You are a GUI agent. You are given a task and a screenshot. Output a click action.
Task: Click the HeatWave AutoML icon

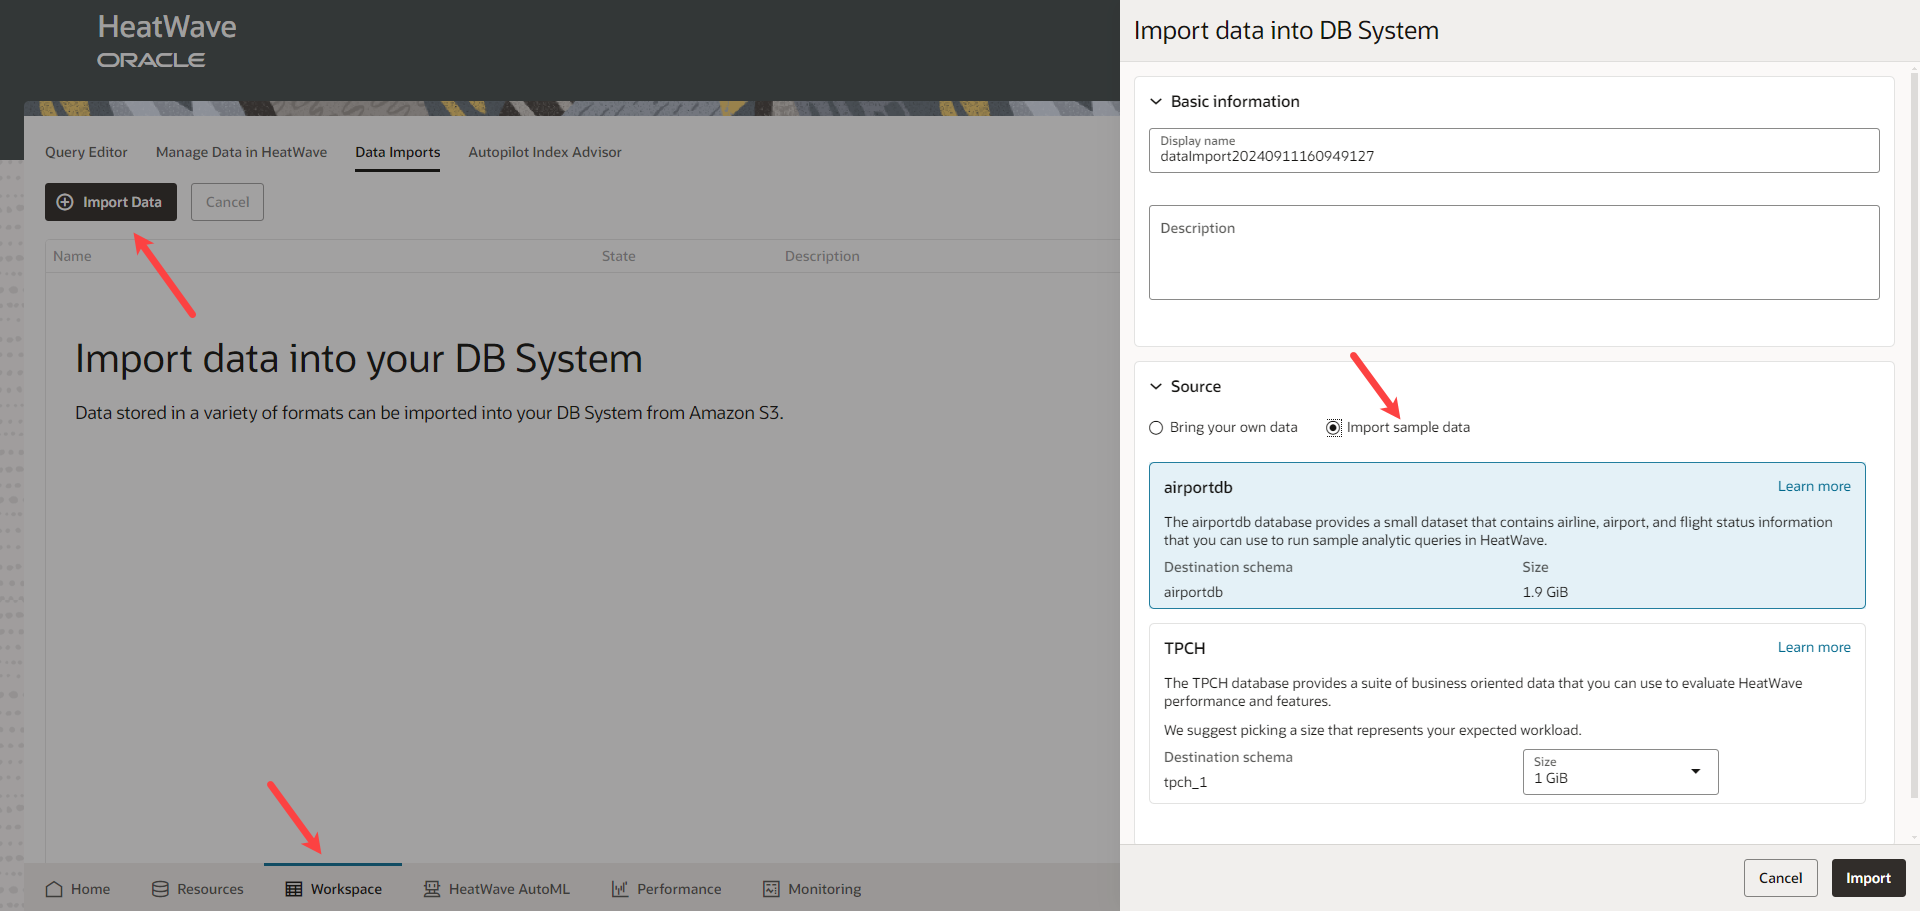(x=432, y=889)
